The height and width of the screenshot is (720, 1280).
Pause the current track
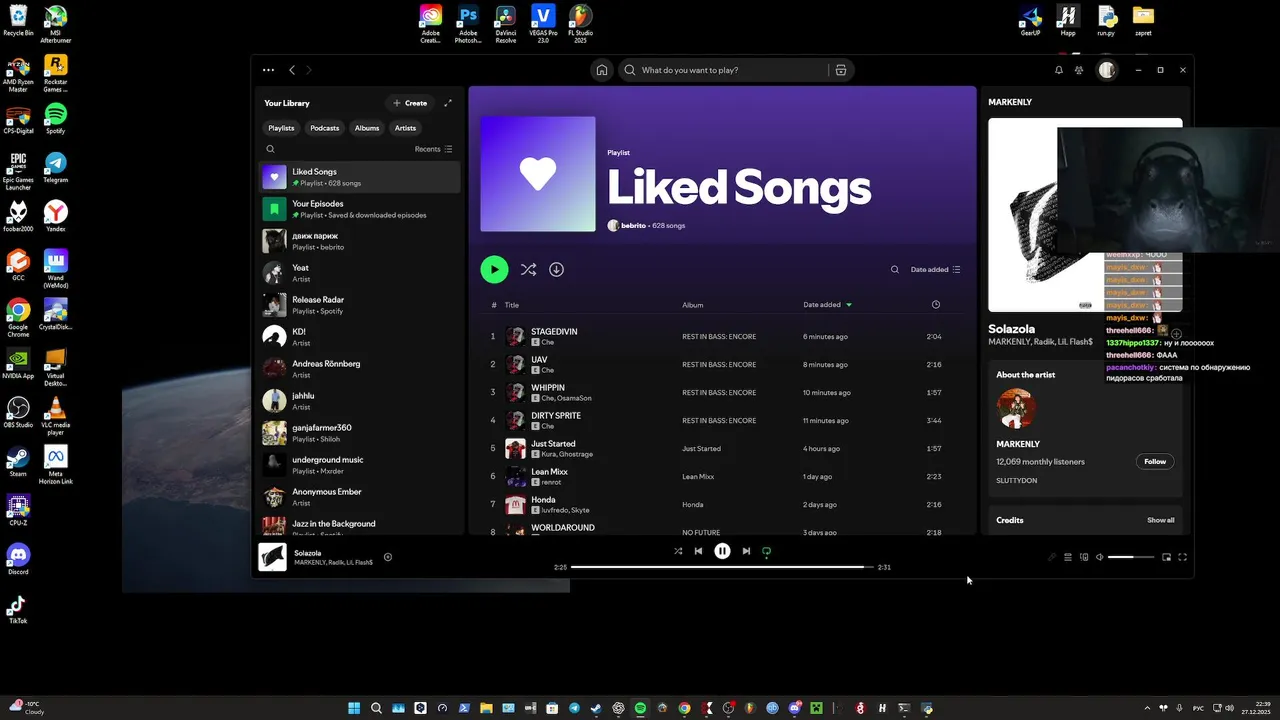click(x=722, y=551)
